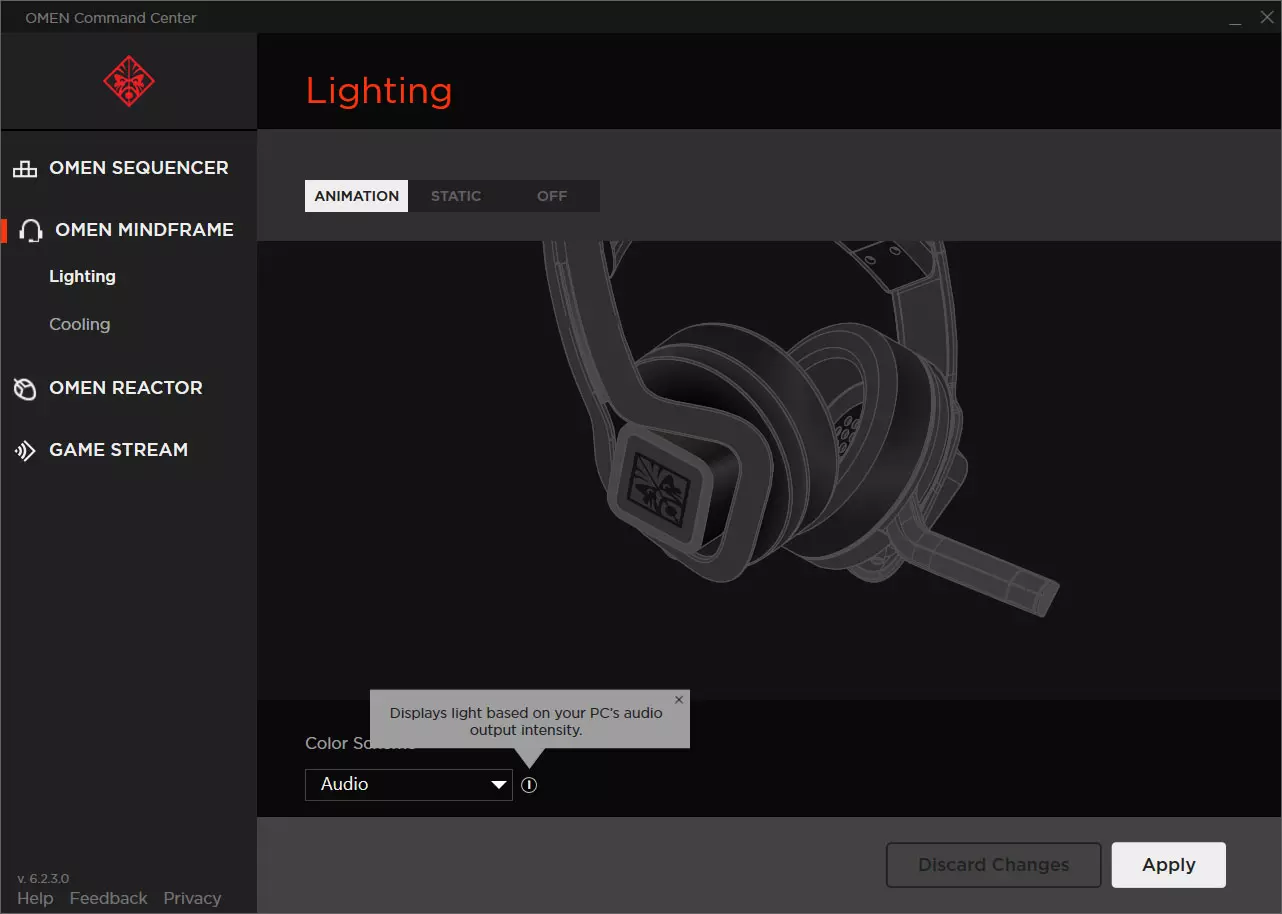This screenshot has width=1282, height=914.
Task: Click the tooltip text about audio output
Action: pos(527,722)
